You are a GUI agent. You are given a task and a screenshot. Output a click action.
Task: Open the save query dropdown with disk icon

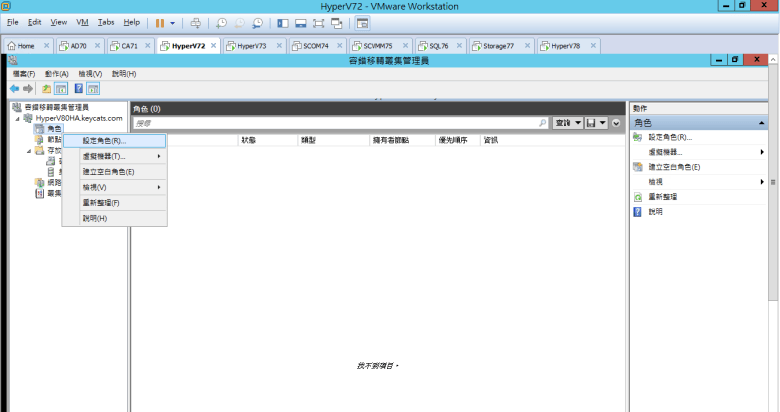click(x=597, y=122)
